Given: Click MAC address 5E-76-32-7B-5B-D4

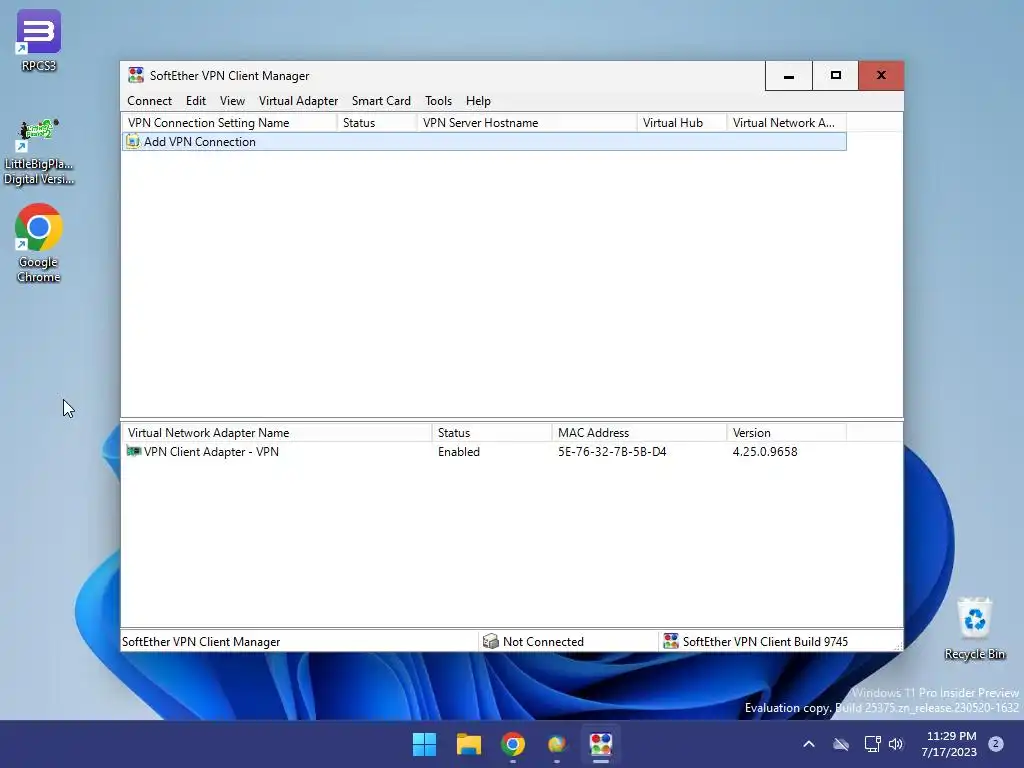Looking at the screenshot, I should [612, 452].
